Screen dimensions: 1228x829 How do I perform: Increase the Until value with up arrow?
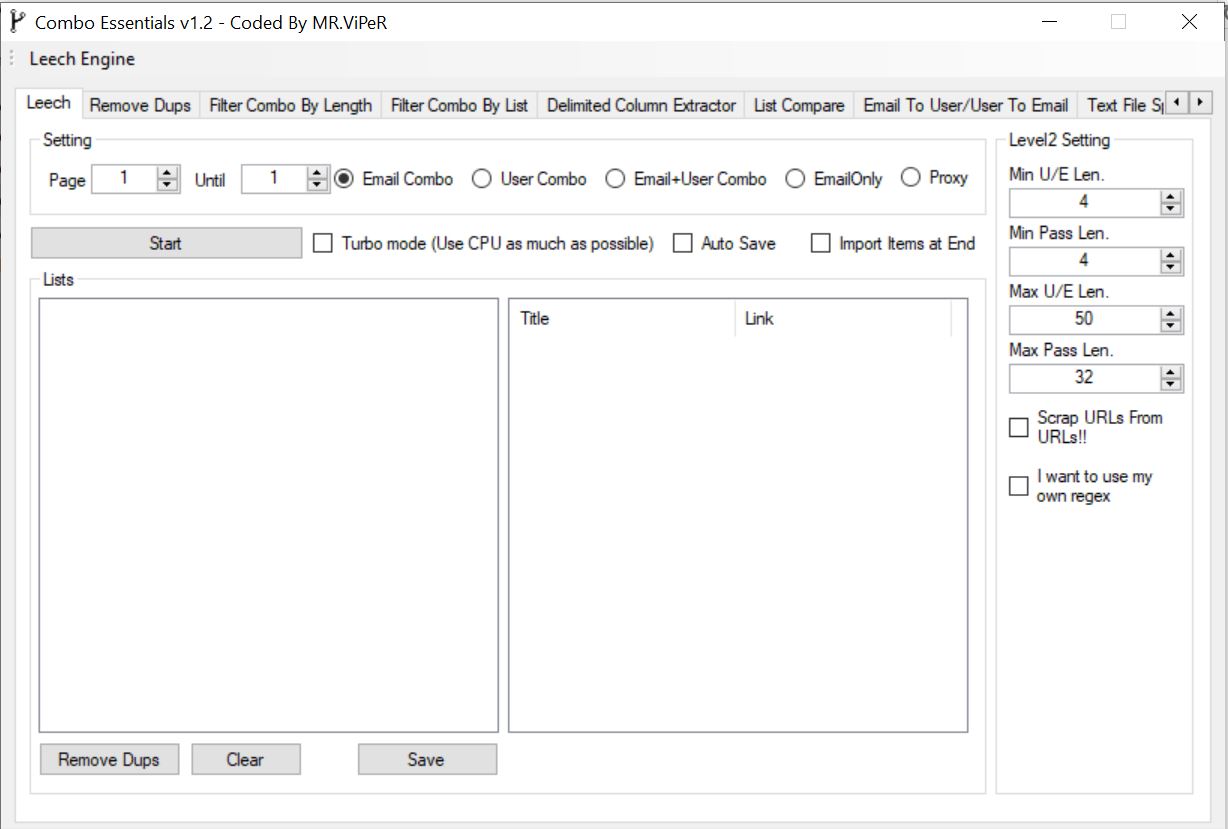coord(317,173)
